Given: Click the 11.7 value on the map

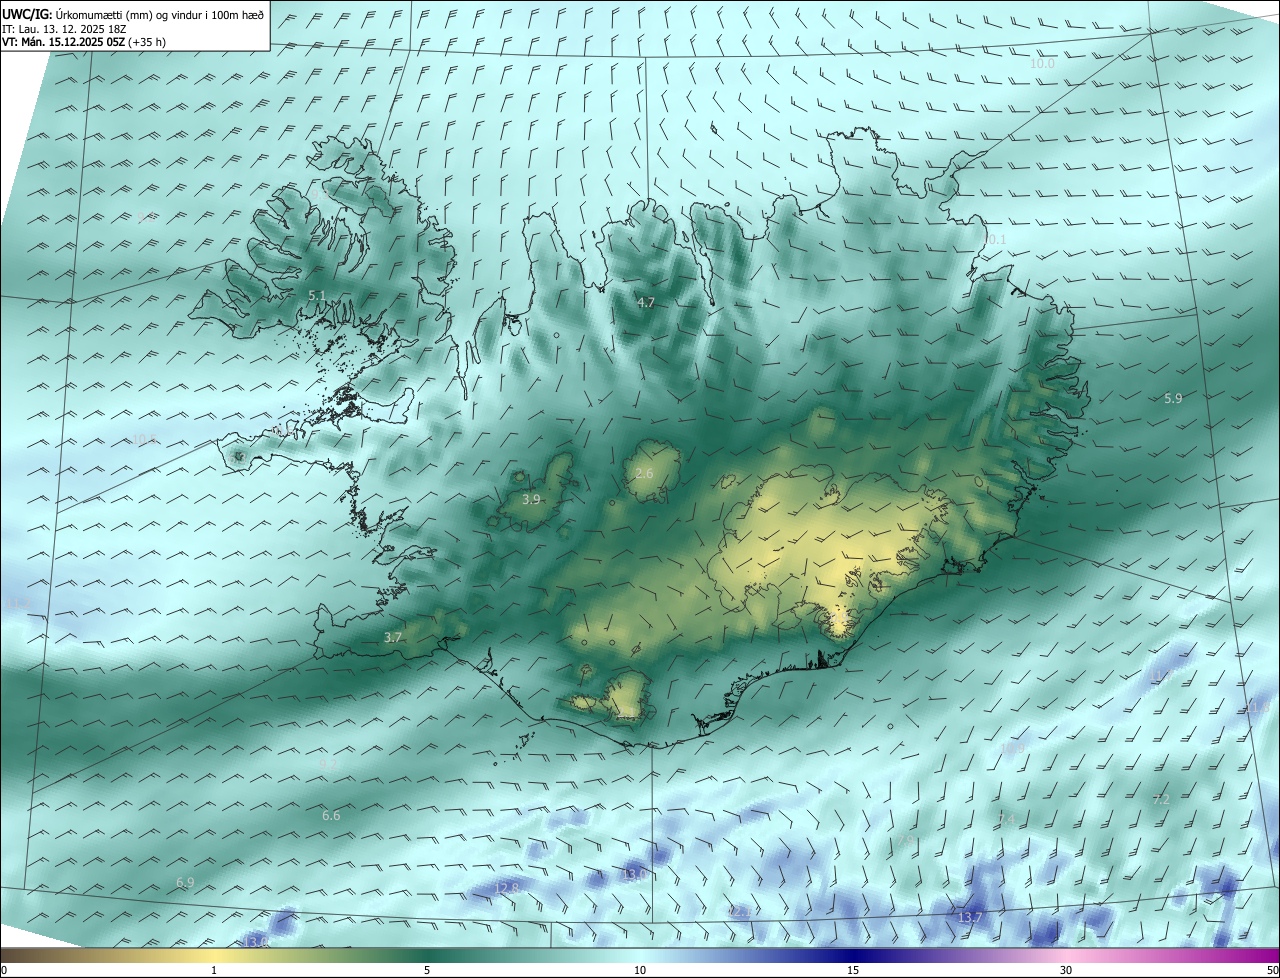Looking at the screenshot, I should (x=1162, y=678).
